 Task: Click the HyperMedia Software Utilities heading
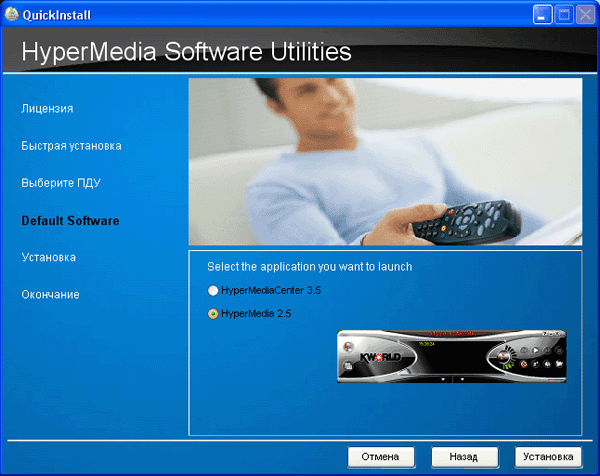tap(186, 51)
